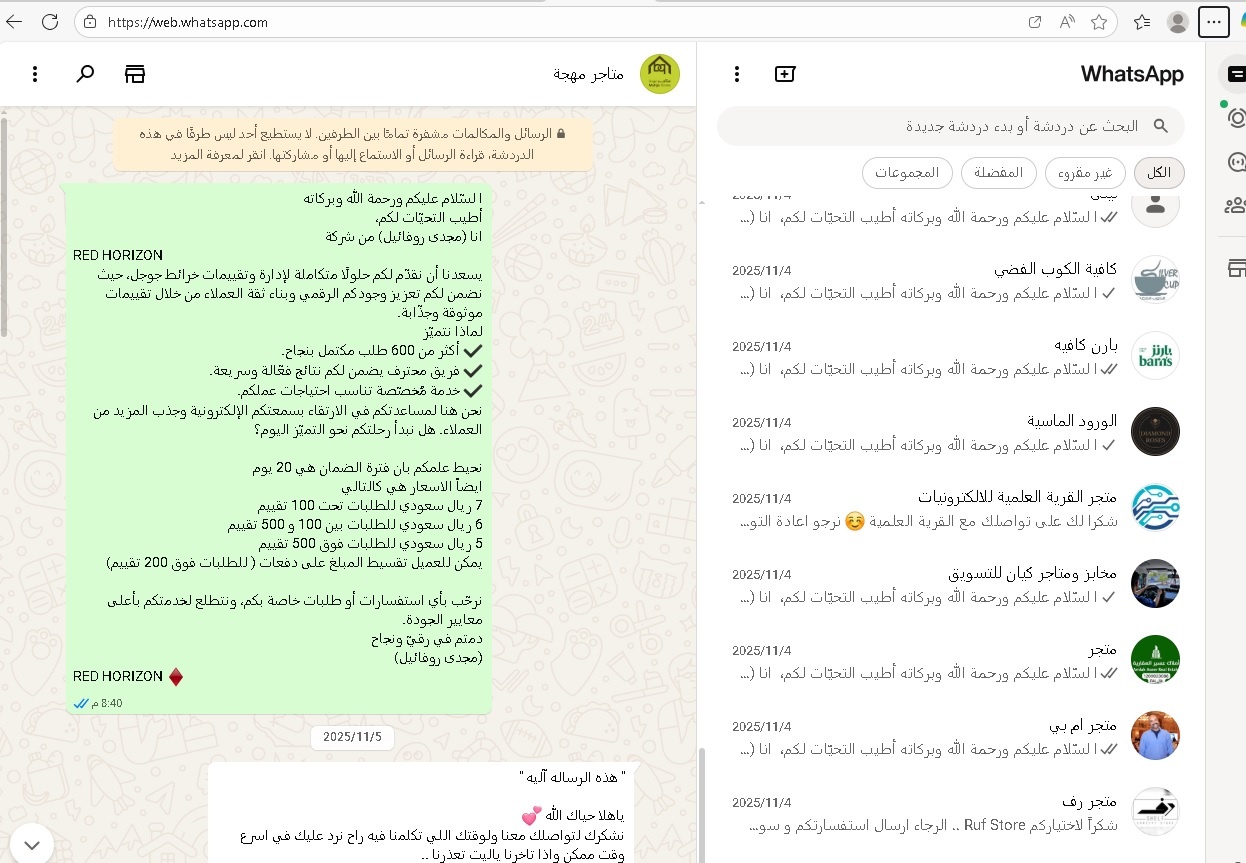This screenshot has height=863, width=1246.
Task: Enable the المفضلة favorites filter
Action: 998,172
